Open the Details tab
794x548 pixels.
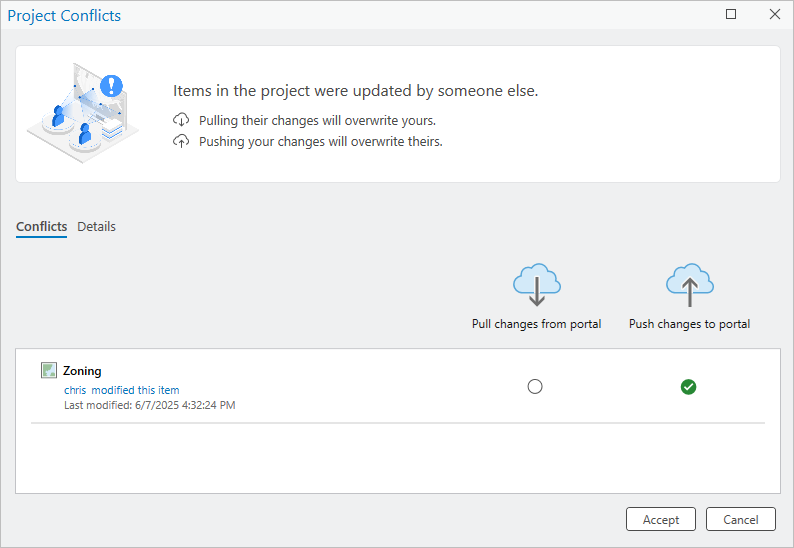pos(97,227)
